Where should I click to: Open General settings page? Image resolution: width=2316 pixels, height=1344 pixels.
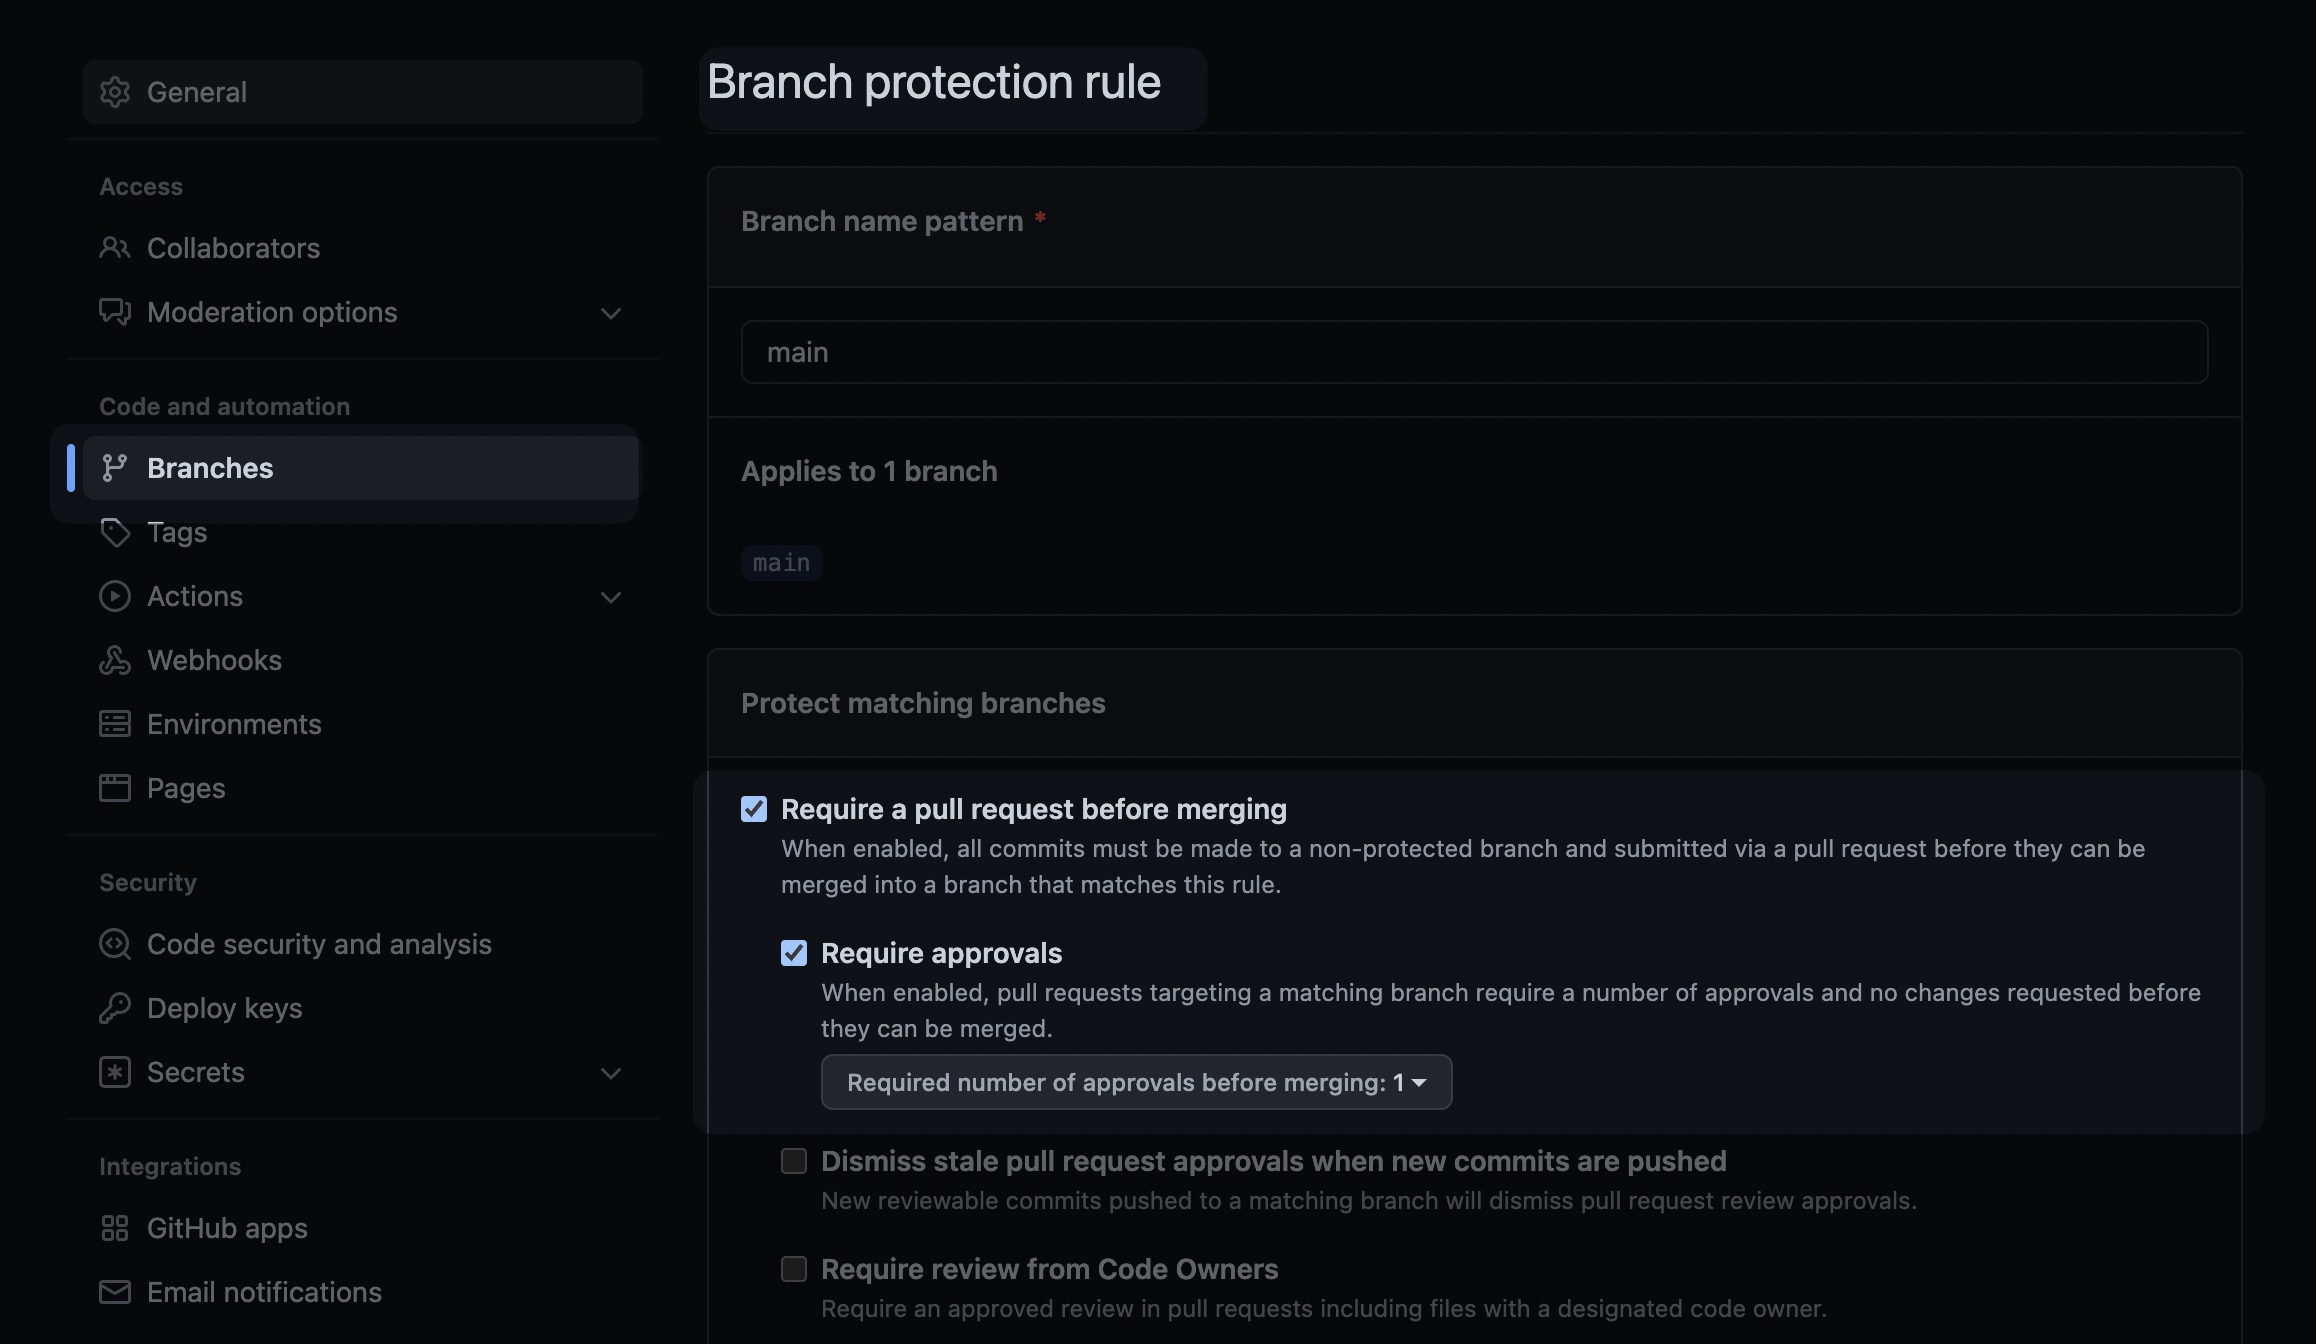pyautogui.click(x=363, y=92)
